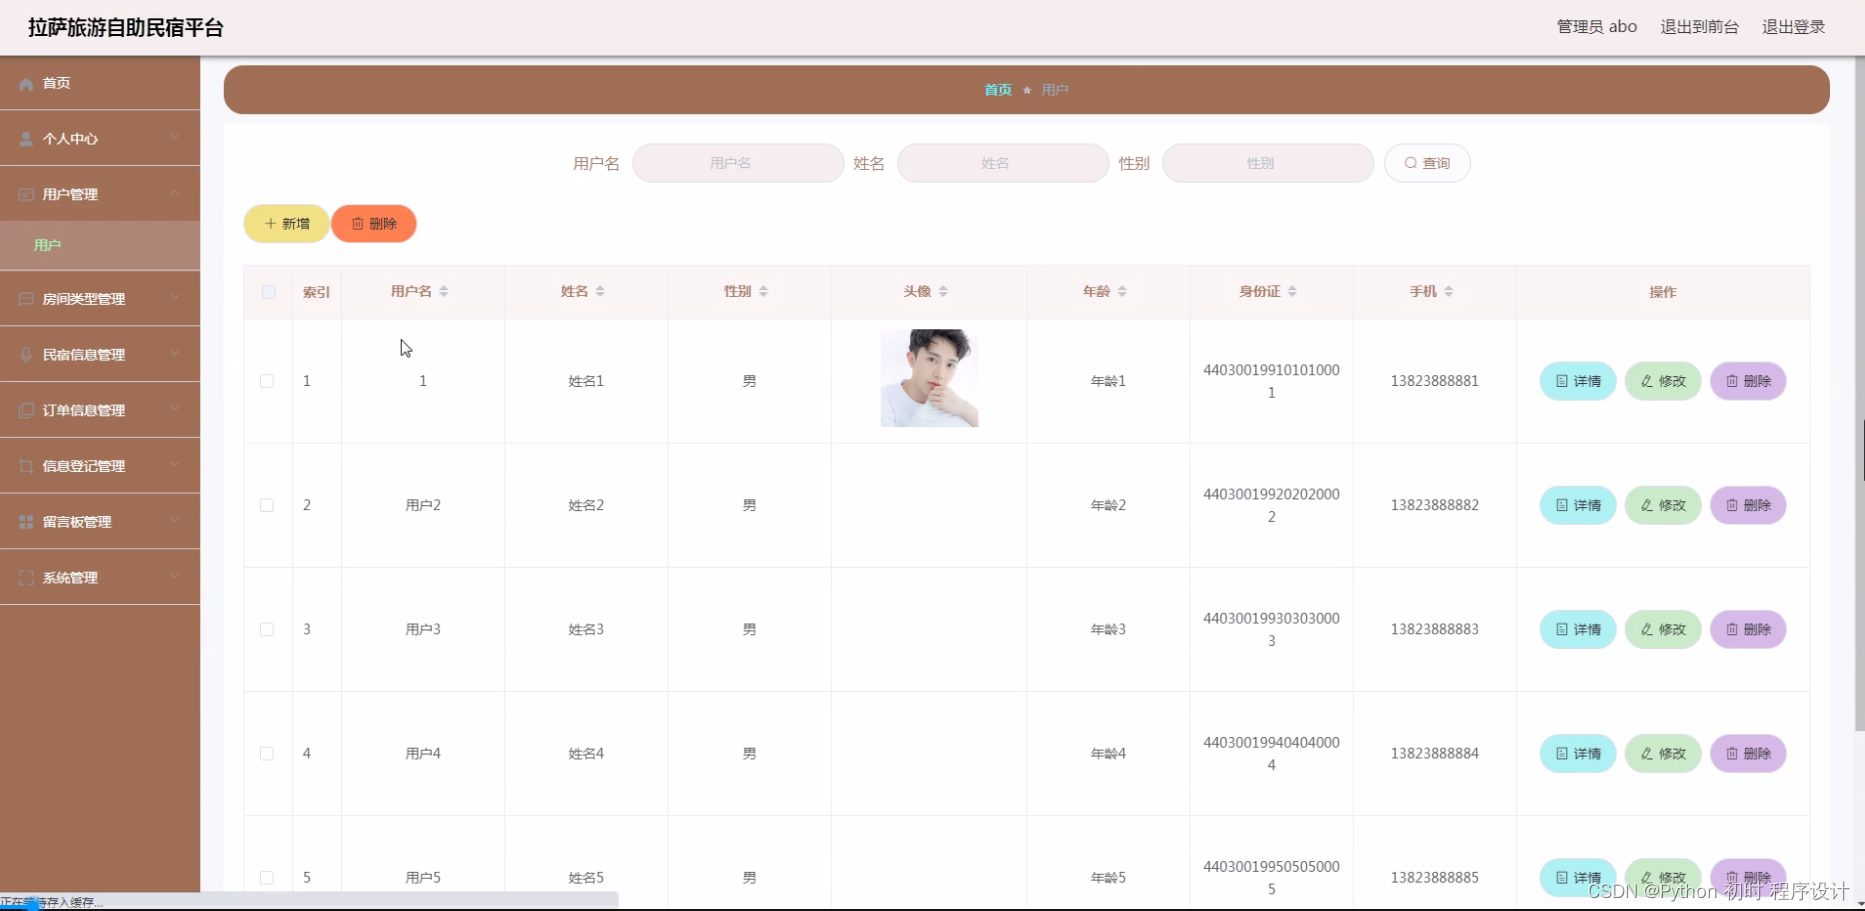The height and width of the screenshot is (911, 1865).
Task: Collapse the 用户管理 menu chevron
Action: click(175, 193)
